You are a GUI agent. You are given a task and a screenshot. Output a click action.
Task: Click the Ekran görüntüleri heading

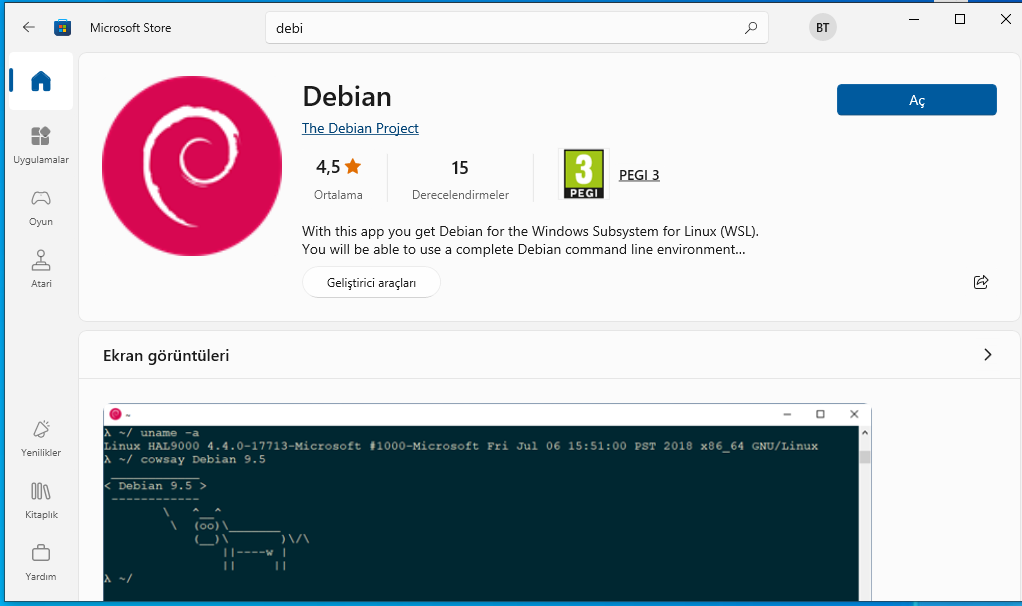coord(166,356)
